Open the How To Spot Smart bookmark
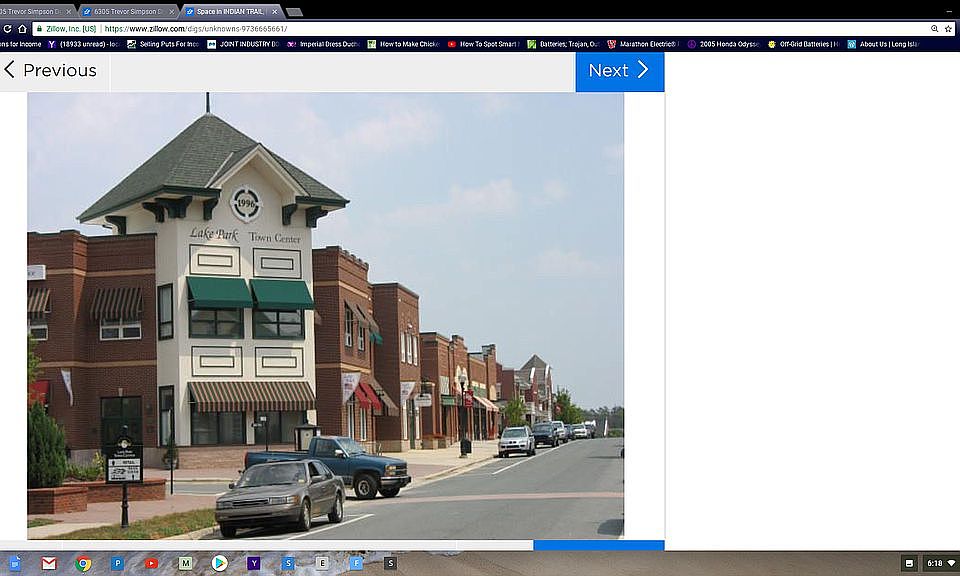This screenshot has width=960, height=576. [483, 44]
